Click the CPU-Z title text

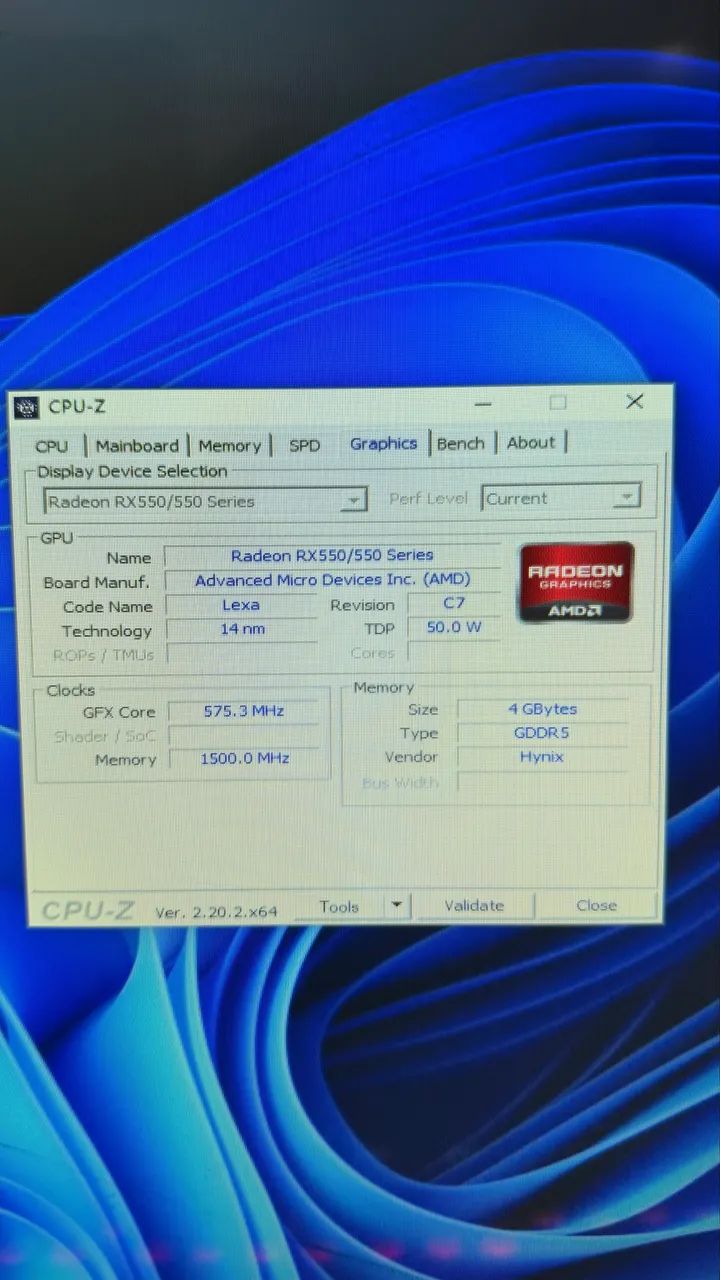click(76, 407)
